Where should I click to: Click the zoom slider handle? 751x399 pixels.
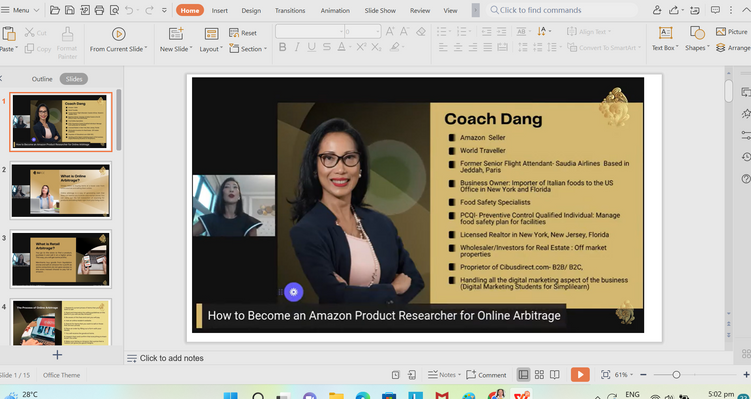676,375
